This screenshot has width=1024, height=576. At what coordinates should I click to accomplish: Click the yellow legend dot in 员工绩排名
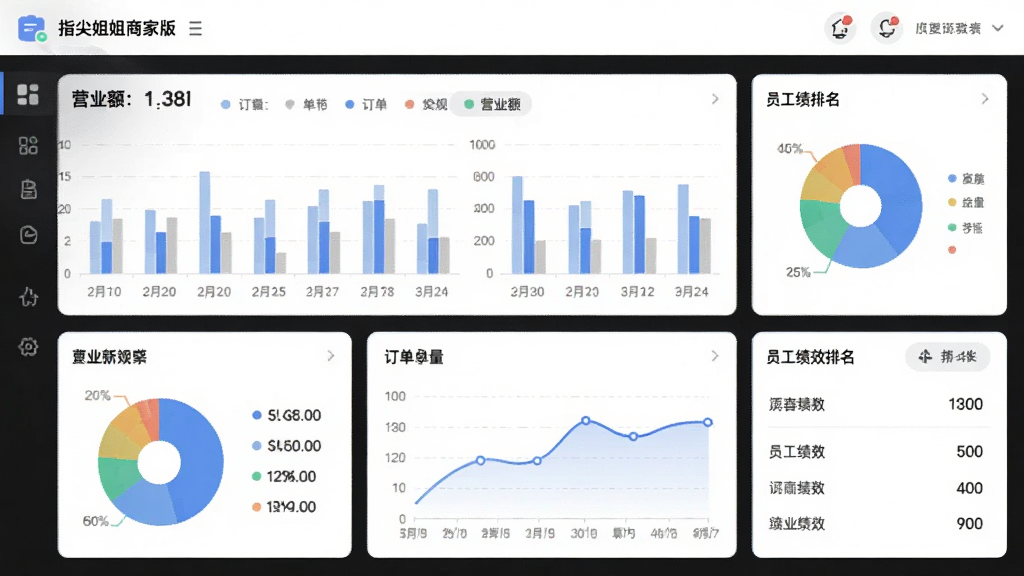[x=952, y=202]
